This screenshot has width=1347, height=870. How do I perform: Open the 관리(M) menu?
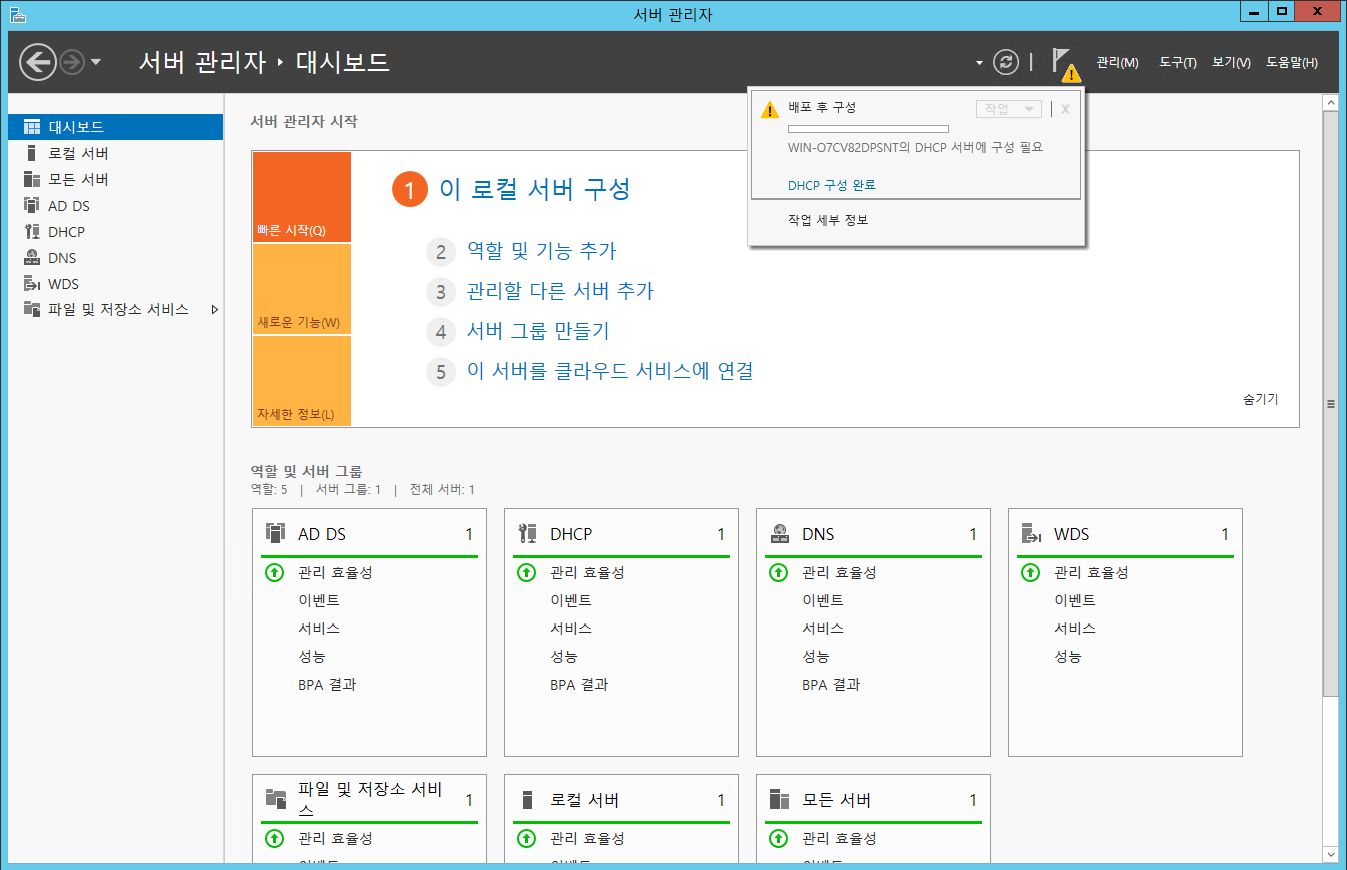[1117, 63]
